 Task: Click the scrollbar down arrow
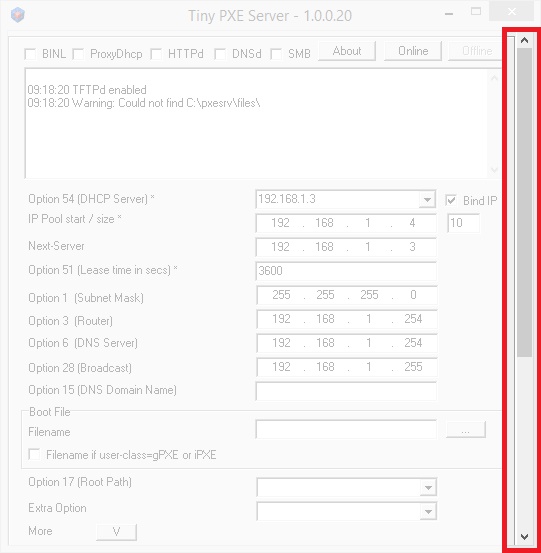524,536
